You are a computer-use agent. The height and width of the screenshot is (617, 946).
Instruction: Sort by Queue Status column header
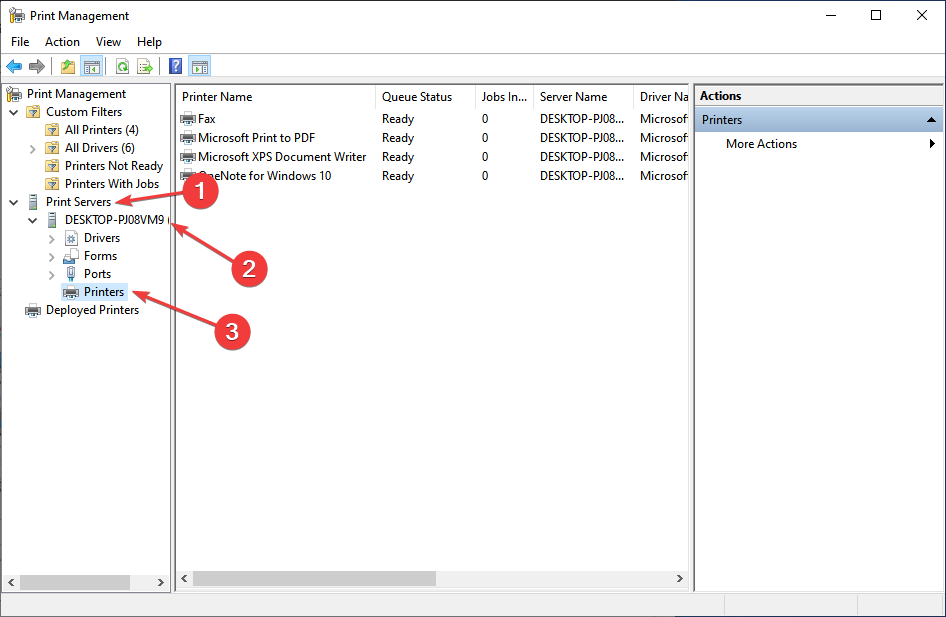click(x=425, y=97)
